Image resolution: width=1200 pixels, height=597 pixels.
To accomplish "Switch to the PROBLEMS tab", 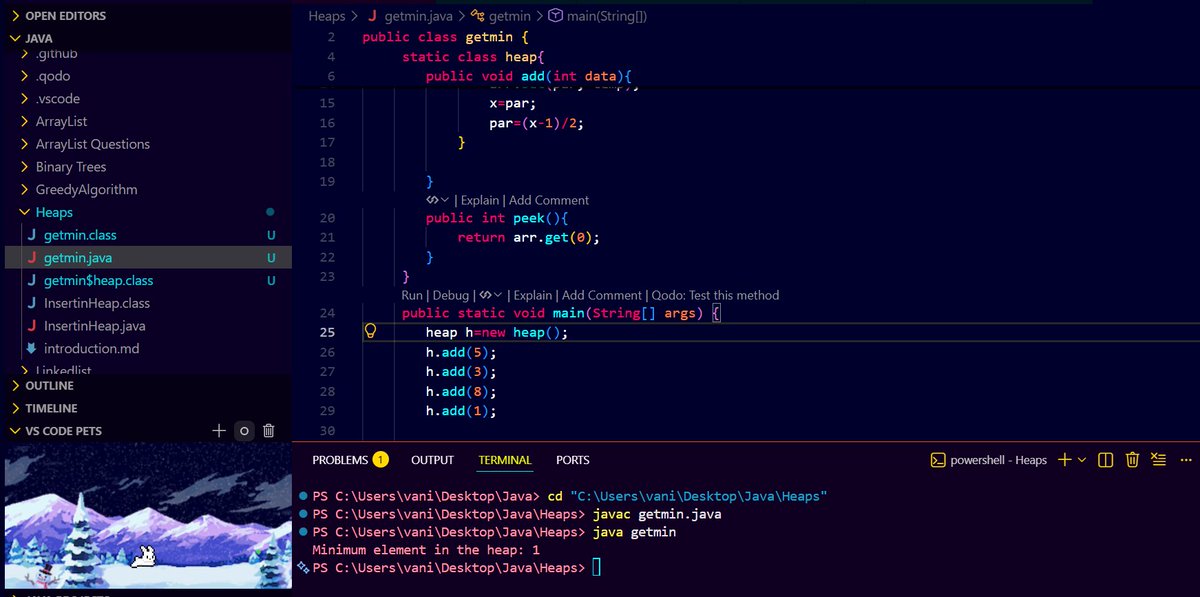I will pyautogui.click(x=340, y=460).
